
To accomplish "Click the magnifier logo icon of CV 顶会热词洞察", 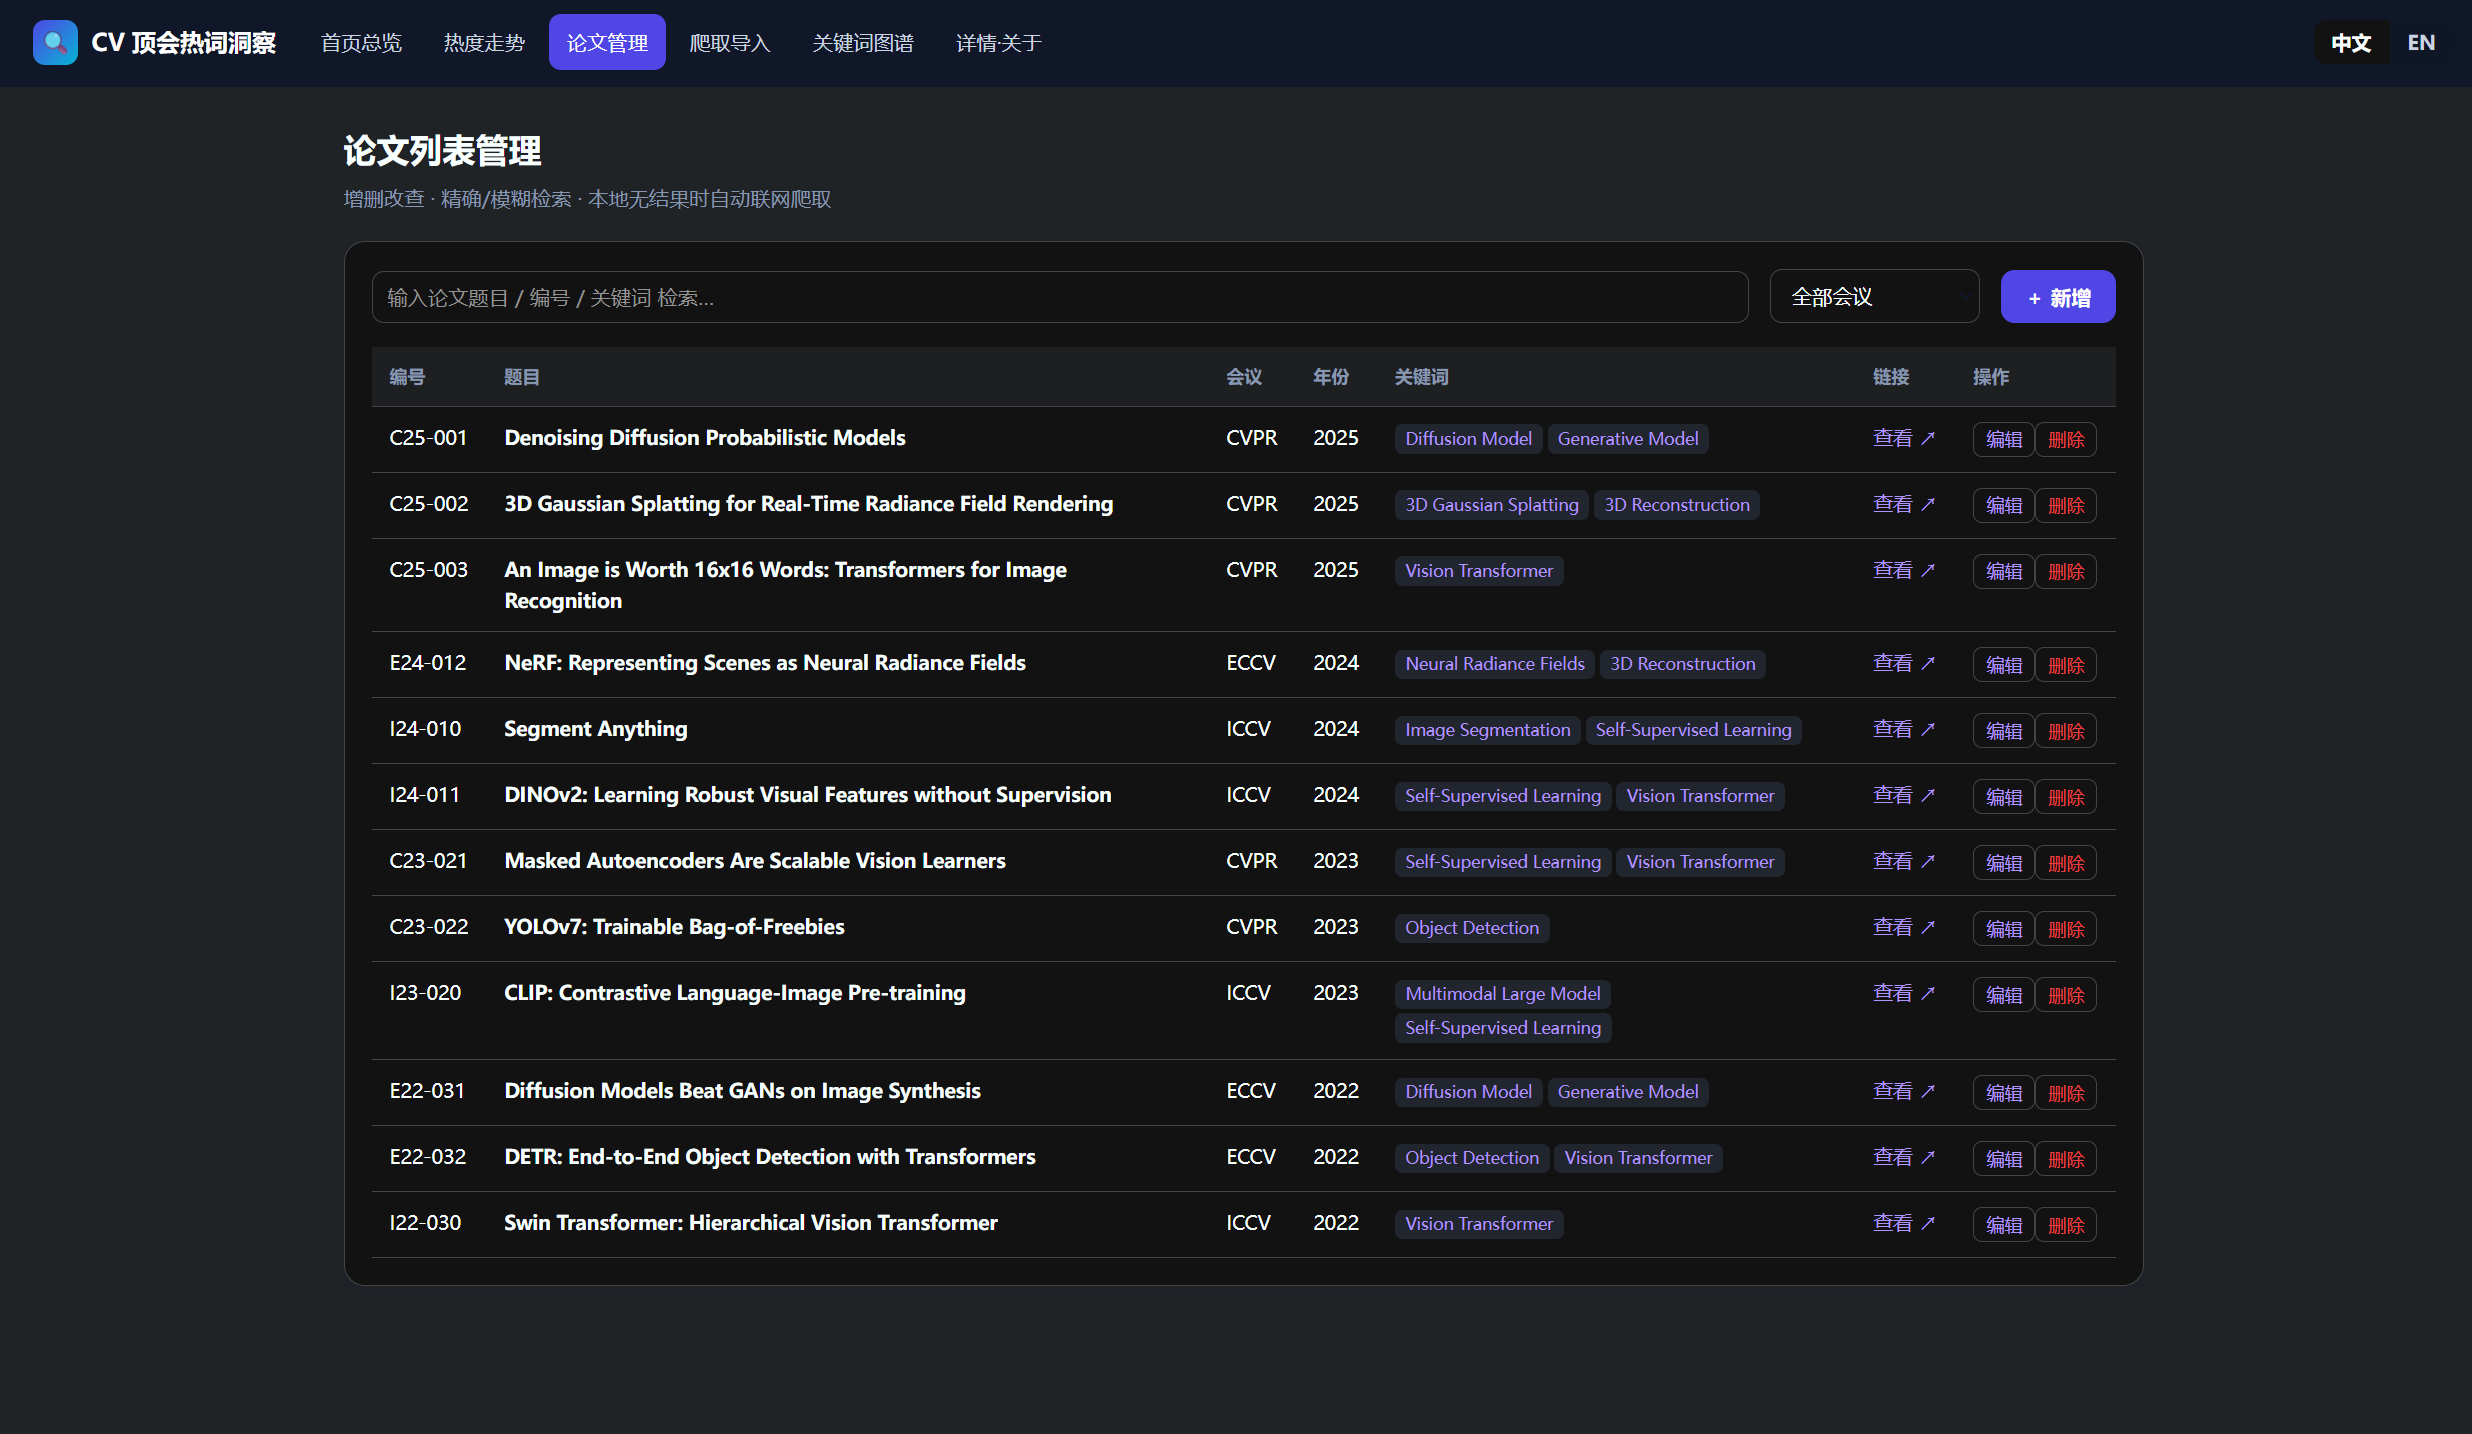I will [x=55, y=43].
